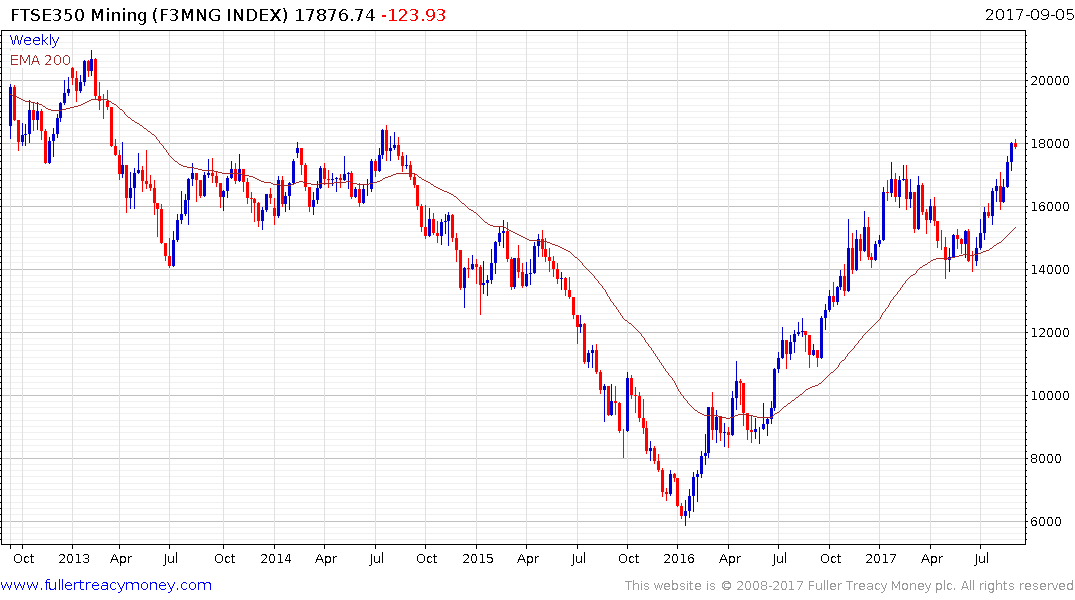The image size is (1075, 600).
Task: Click the 2016 year label on time axis
Action: 679,558
